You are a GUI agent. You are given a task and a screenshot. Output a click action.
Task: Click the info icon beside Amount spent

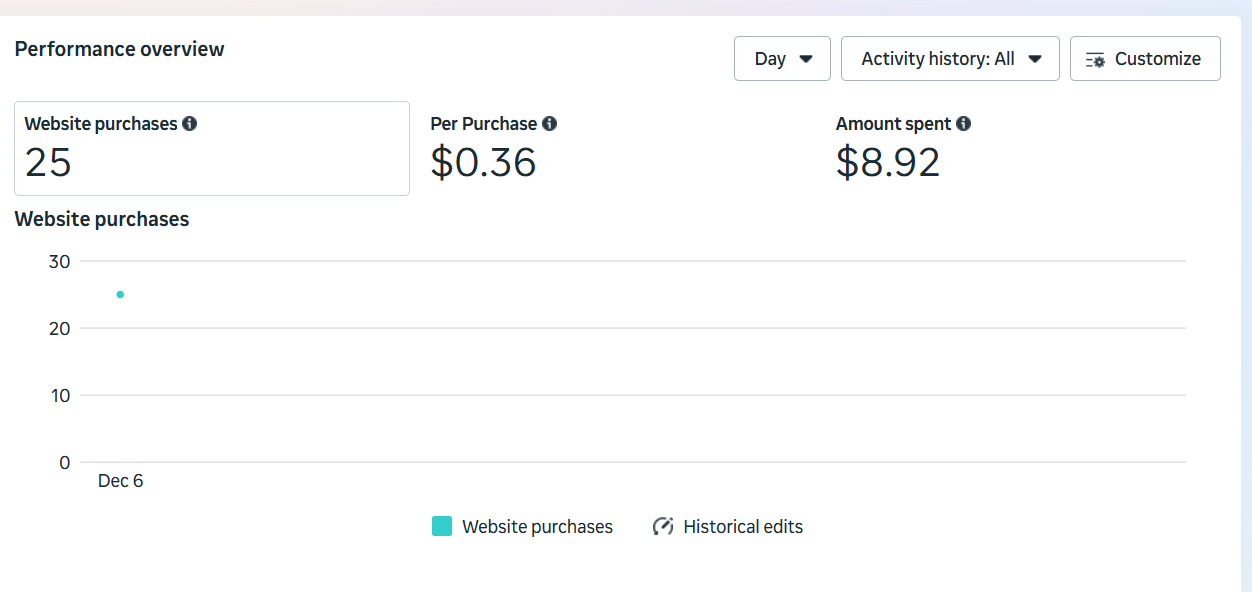pos(963,124)
